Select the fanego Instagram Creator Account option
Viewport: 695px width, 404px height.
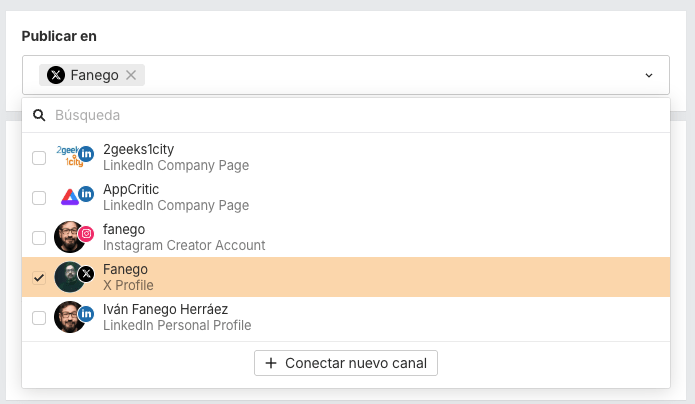click(183, 237)
